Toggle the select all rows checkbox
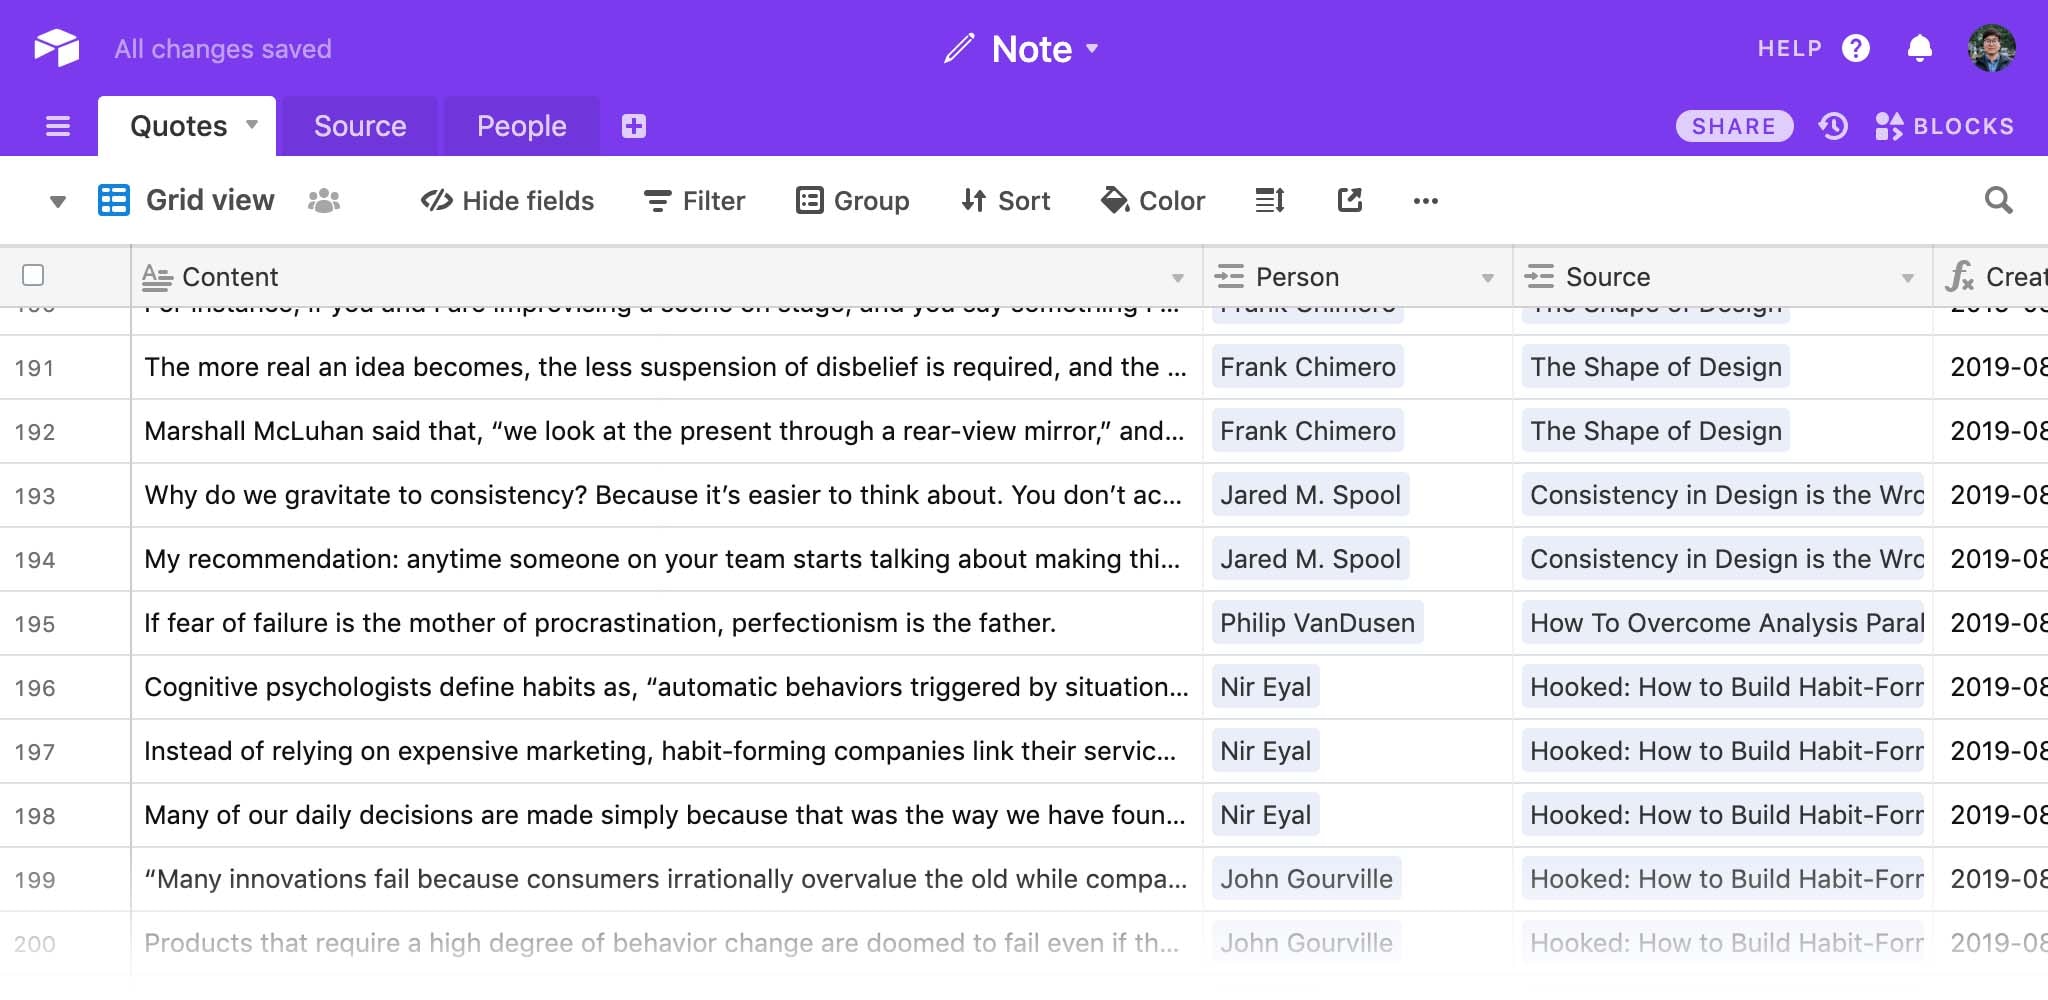2048x1000 pixels. 33,275
